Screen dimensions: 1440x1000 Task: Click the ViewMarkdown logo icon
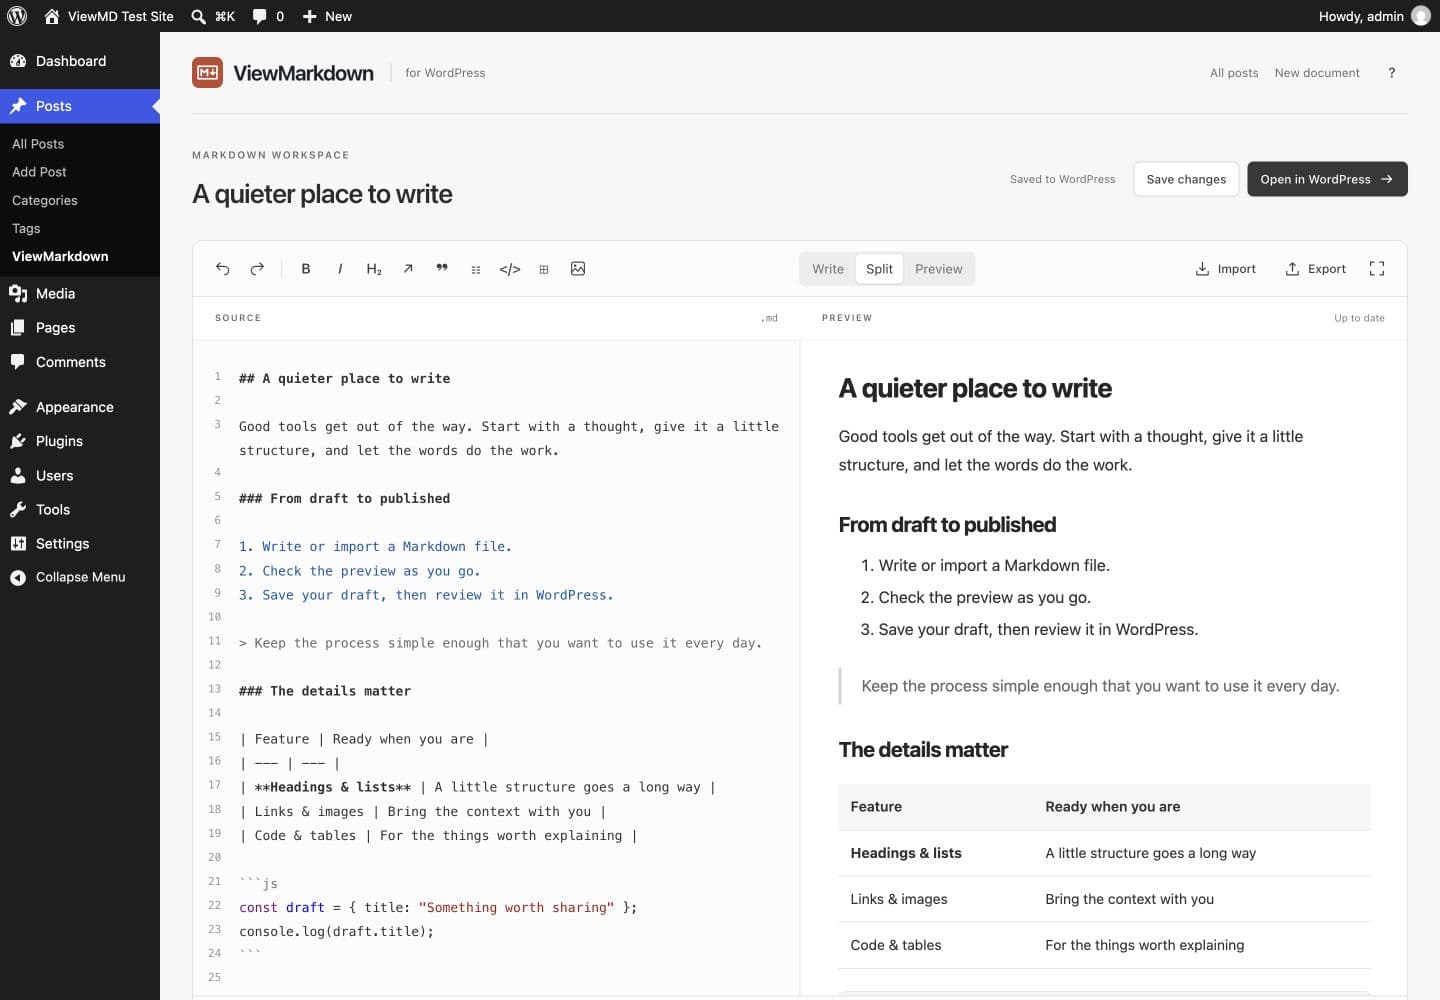[x=207, y=72]
